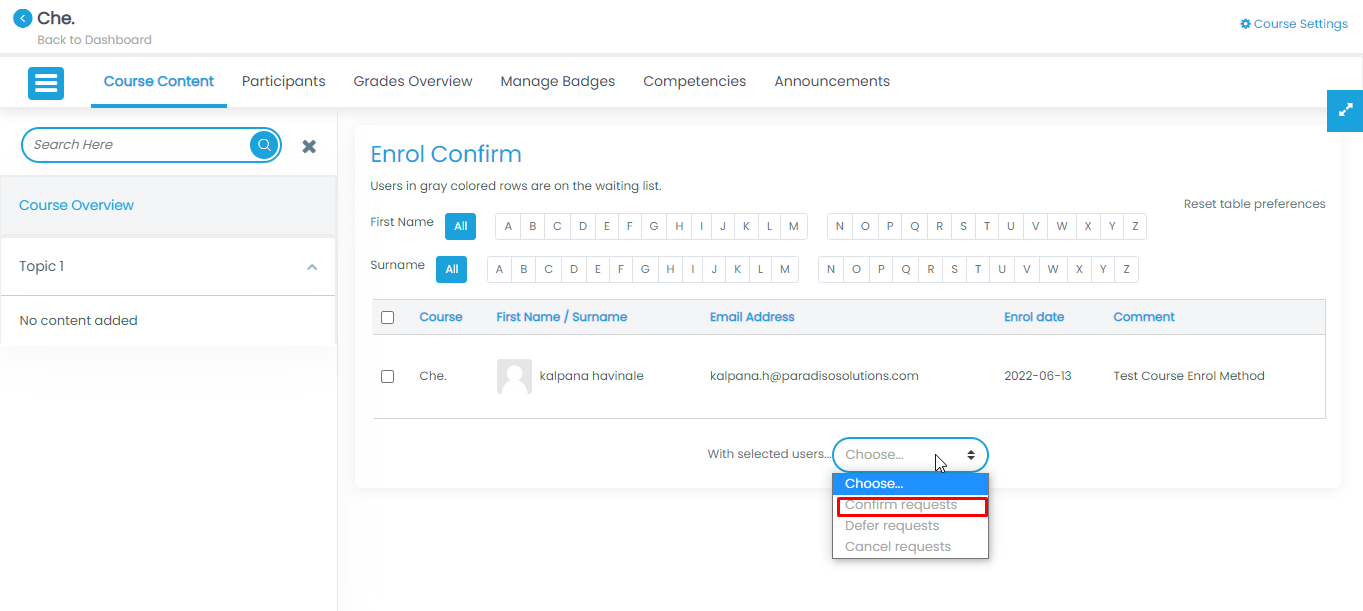The width and height of the screenshot is (1363, 611).
Task: Open the 'With selected users' Choose dropdown
Action: 909,455
